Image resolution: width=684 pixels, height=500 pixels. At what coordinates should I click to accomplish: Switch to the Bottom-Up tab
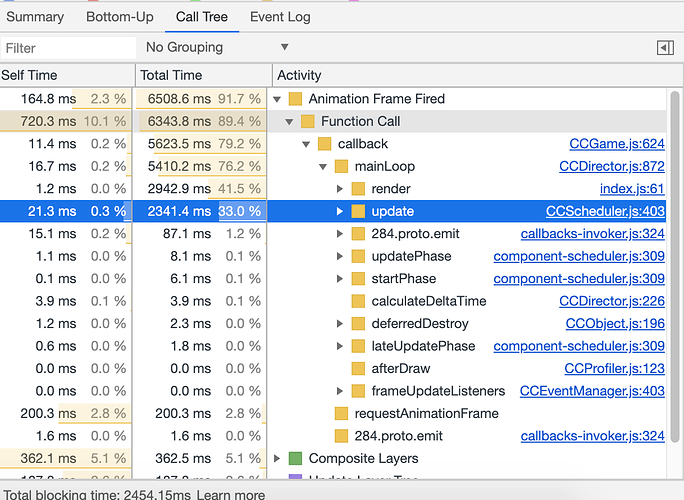pos(120,17)
